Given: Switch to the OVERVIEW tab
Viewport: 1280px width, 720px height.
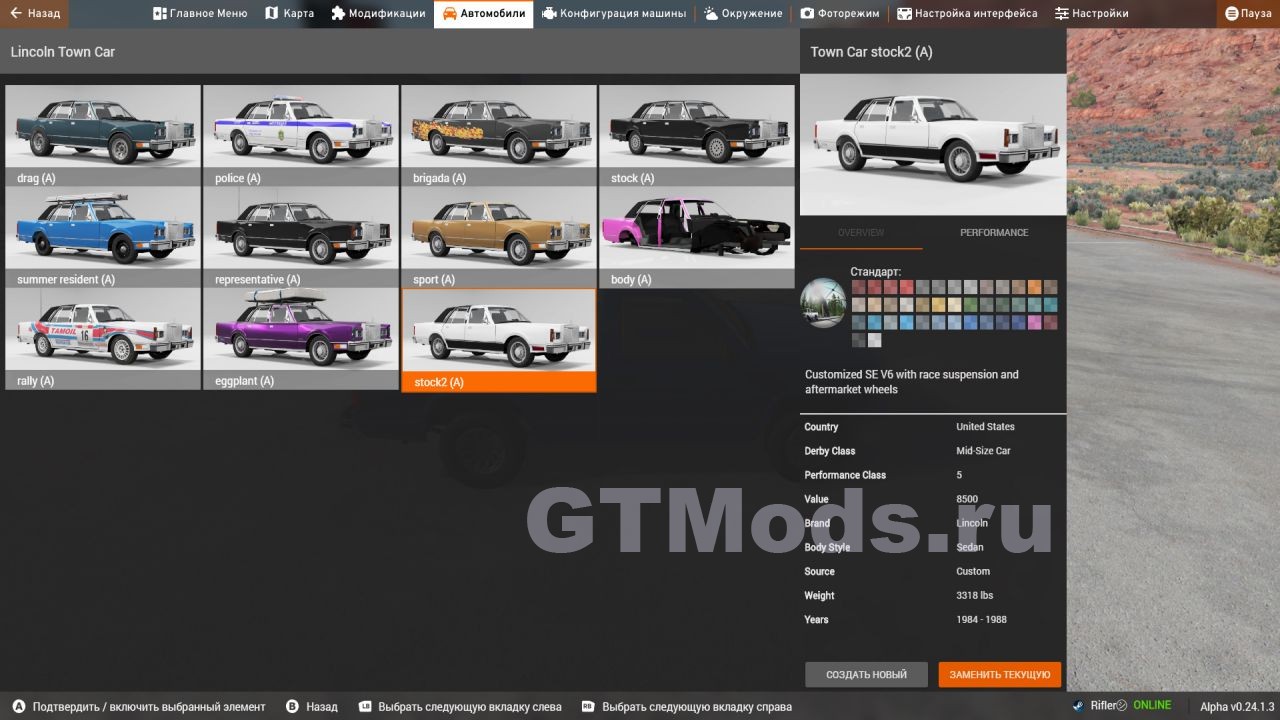Looking at the screenshot, I should pyautogui.click(x=861, y=232).
